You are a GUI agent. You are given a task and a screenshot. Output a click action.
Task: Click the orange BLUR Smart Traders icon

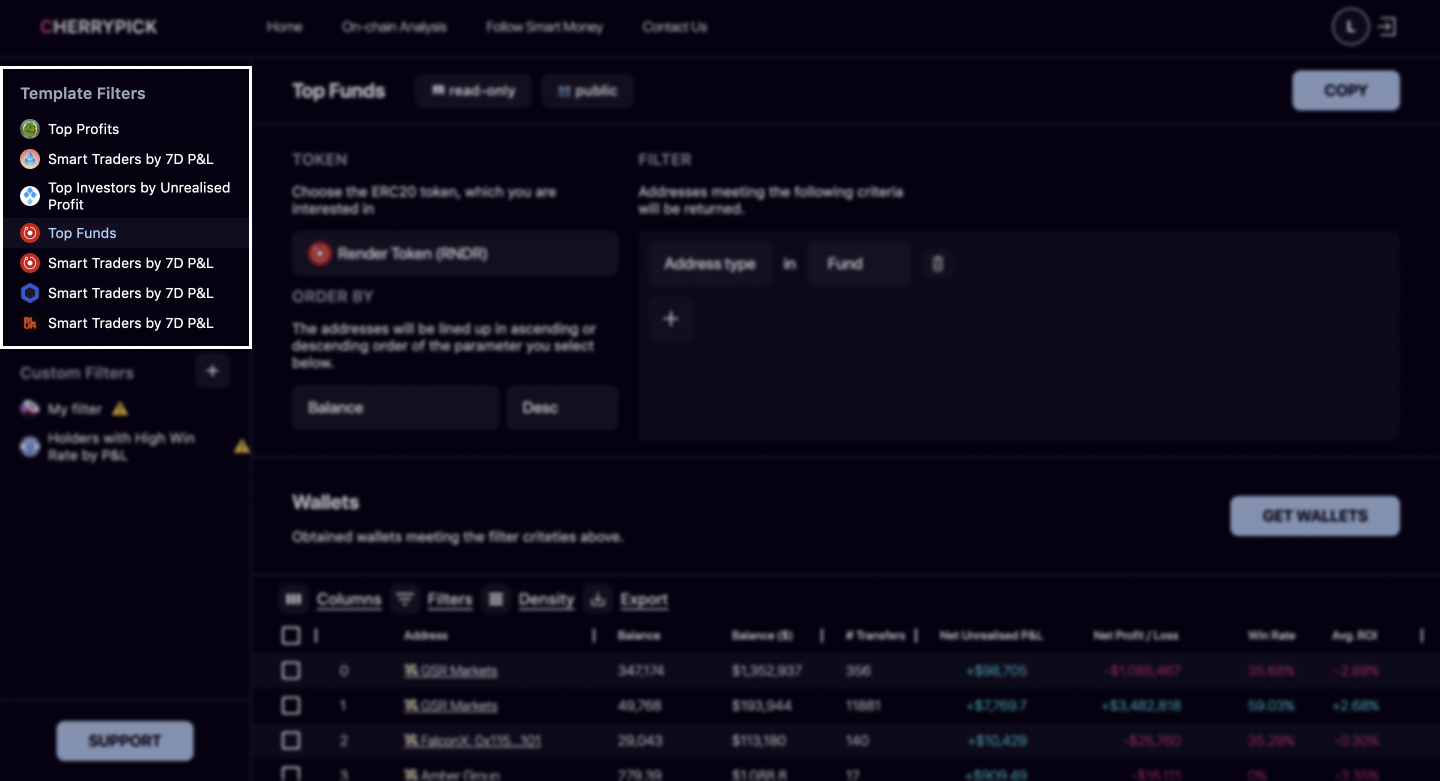(x=30, y=323)
